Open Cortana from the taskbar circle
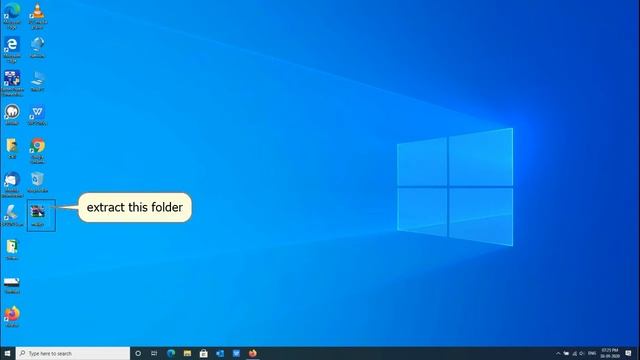Image resolution: width=640 pixels, height=360 pixels. [x=138, y=353]
